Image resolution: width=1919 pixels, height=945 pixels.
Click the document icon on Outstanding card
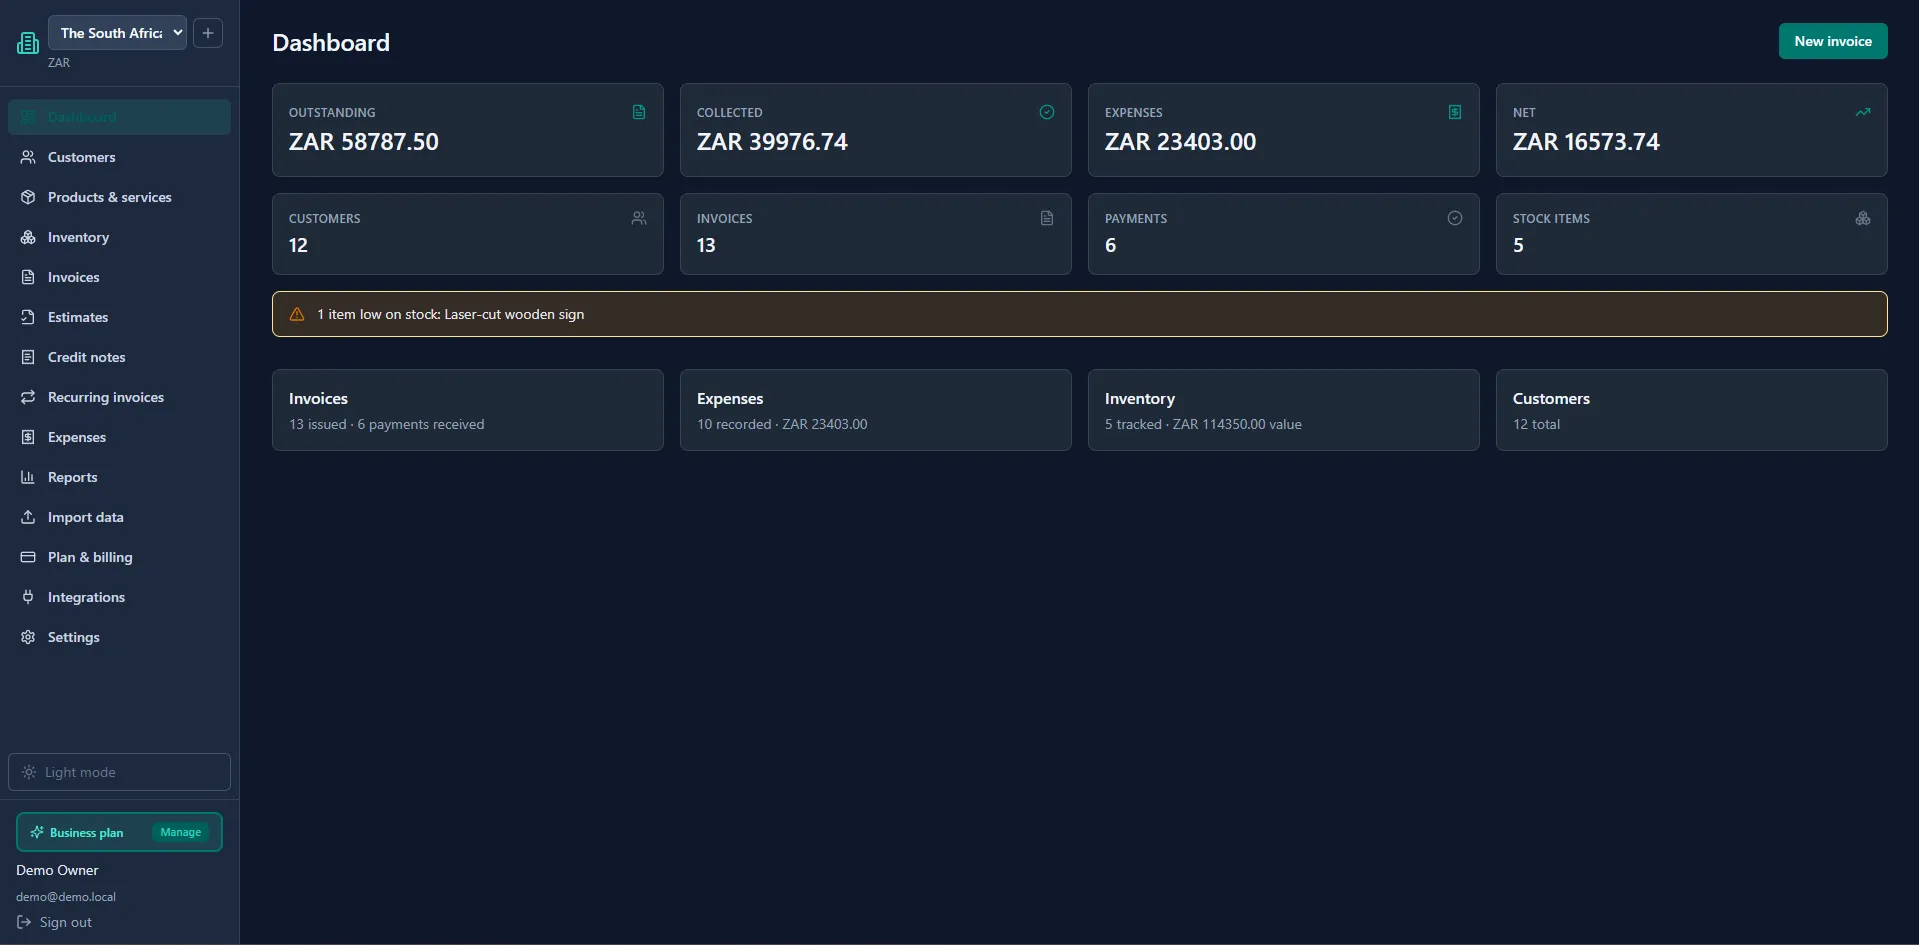pyautogui.click(x=639, y=112)
